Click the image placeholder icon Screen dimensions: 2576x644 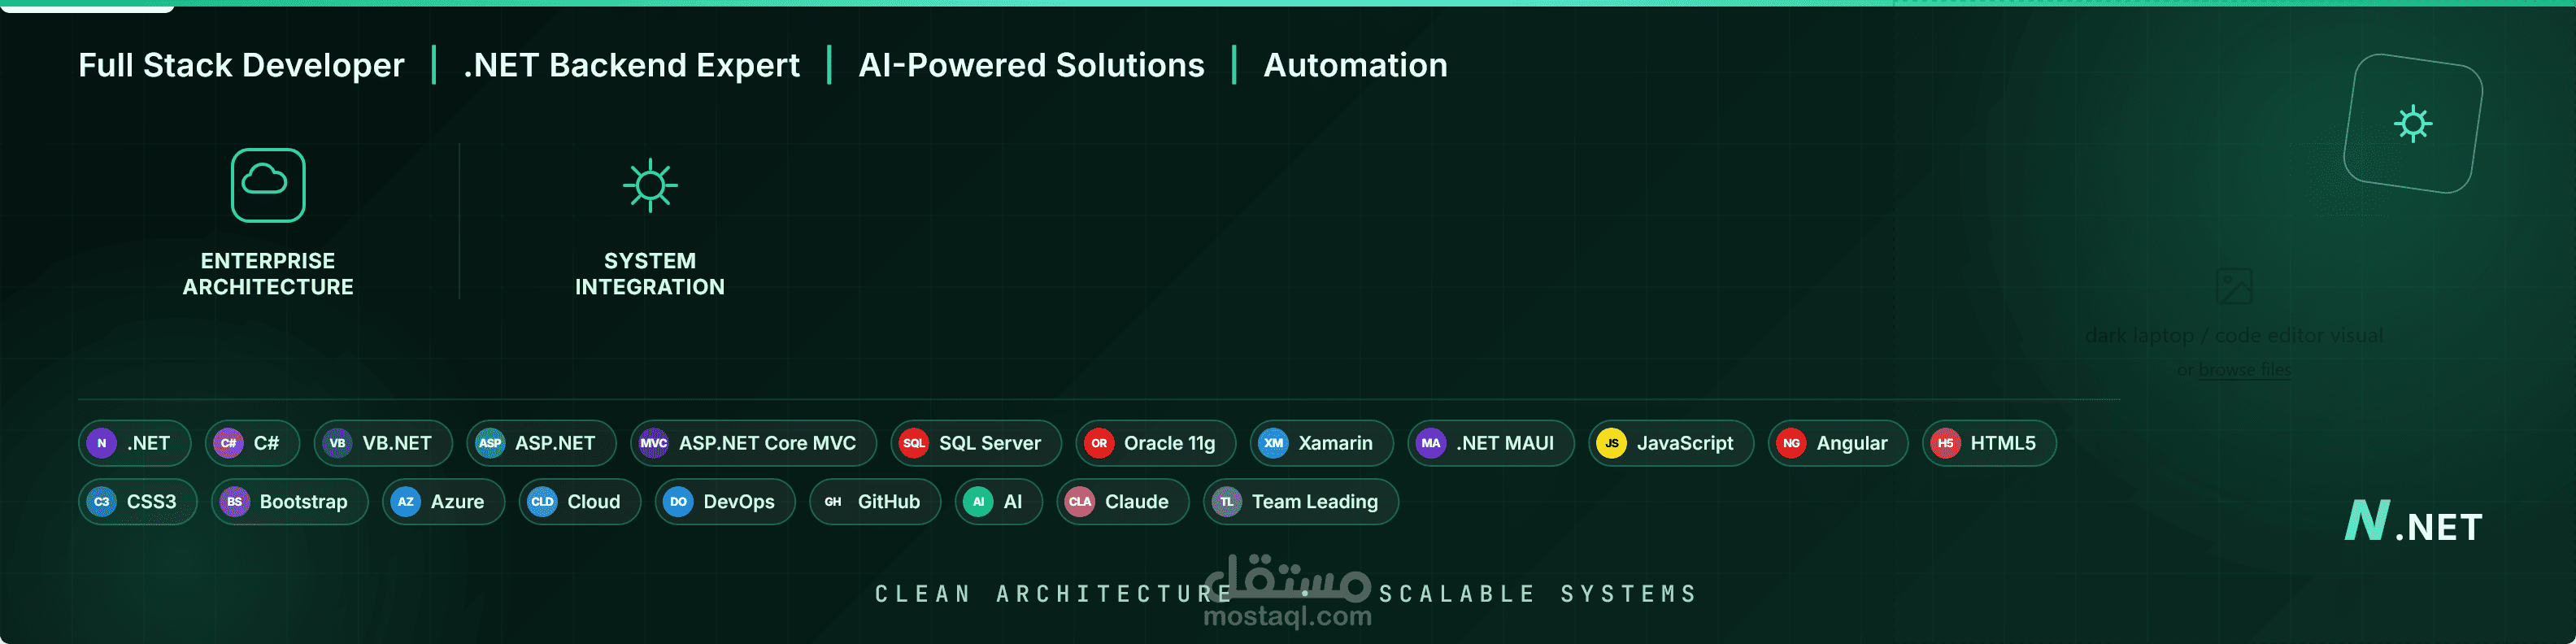coord(2234,286)
